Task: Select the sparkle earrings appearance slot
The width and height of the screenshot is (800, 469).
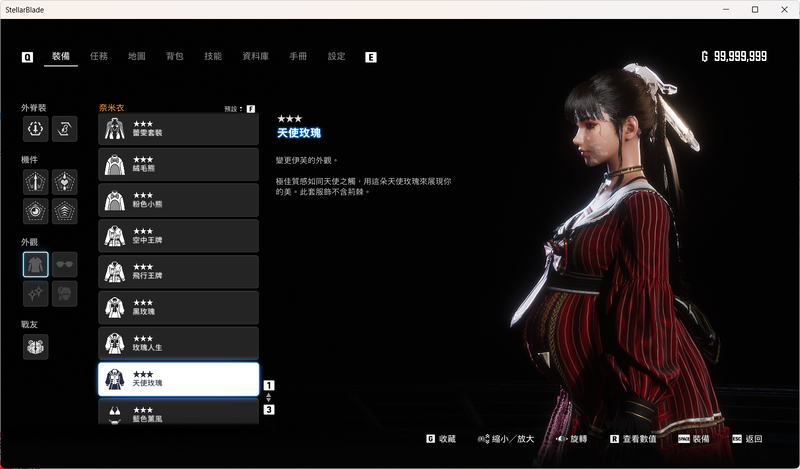Action: tap(36, 293)
